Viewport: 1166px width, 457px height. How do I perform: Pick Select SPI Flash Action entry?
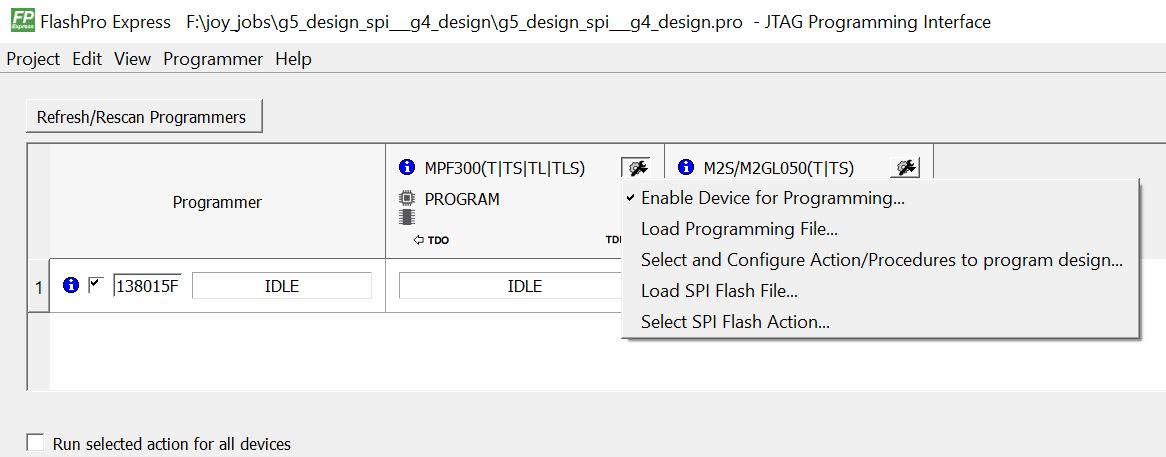click(x=735, y=322)
